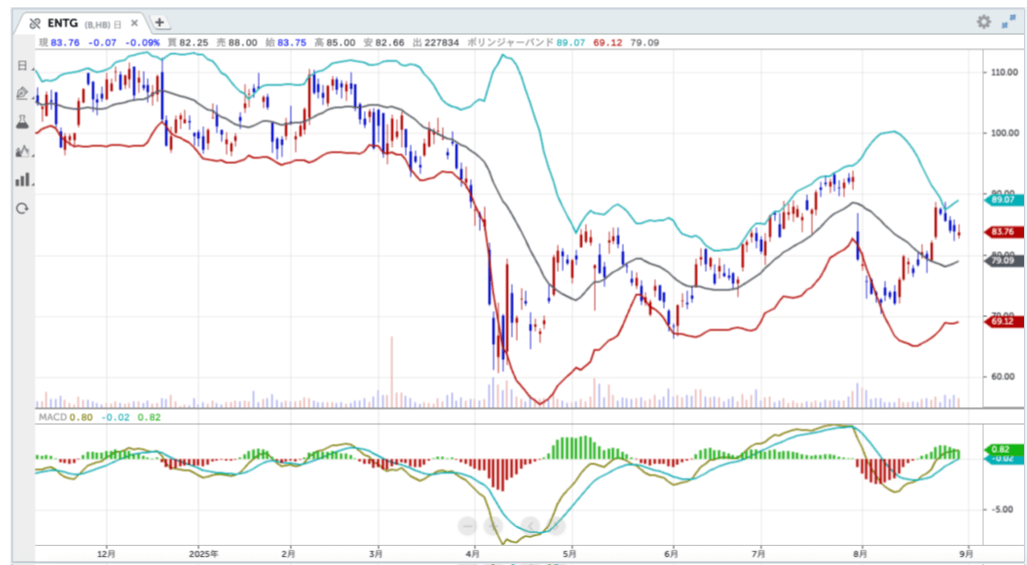Click the link icon on the ENTG tab
The height and width of the screenshot is (565, 1027).
point(35,22)
